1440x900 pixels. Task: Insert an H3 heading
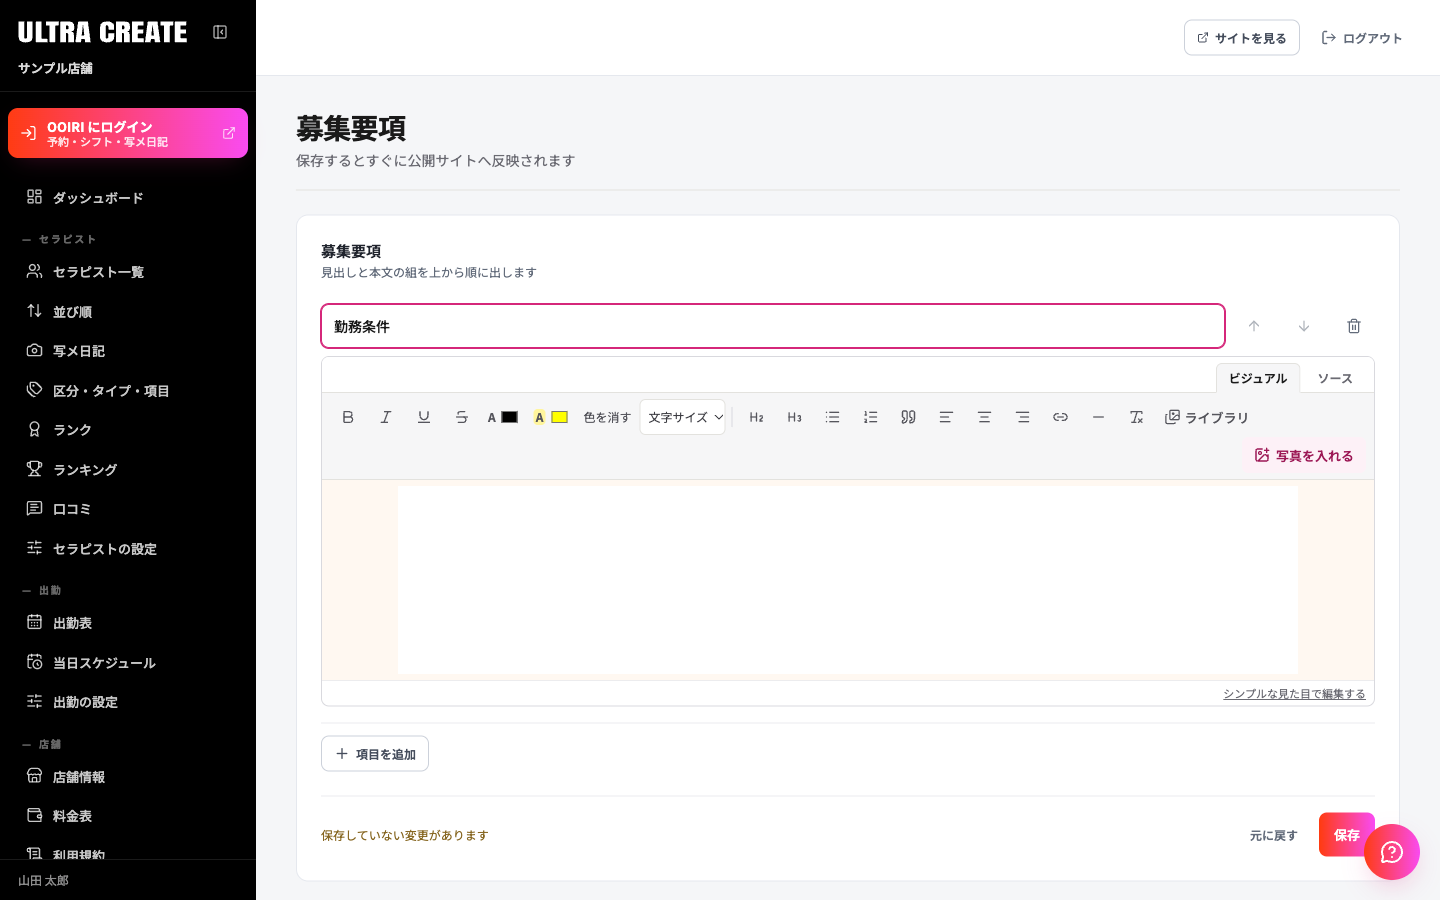(x=794, y=417)
